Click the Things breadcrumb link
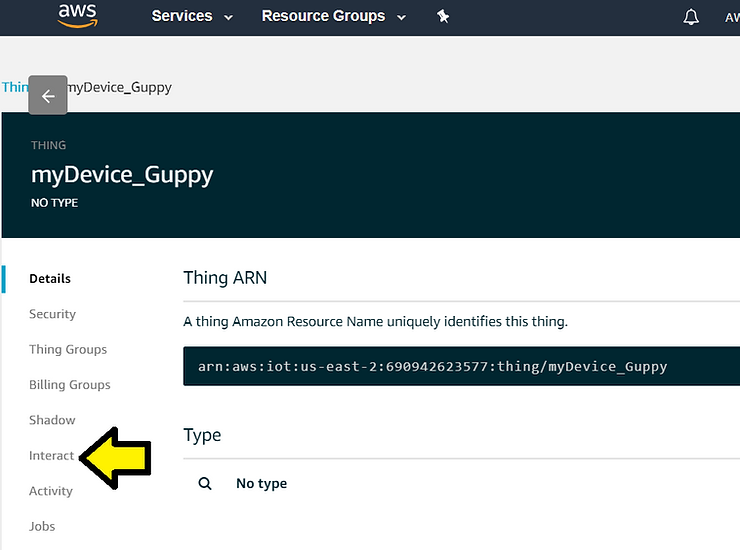The image size is (740, 550). click(14, 87)
